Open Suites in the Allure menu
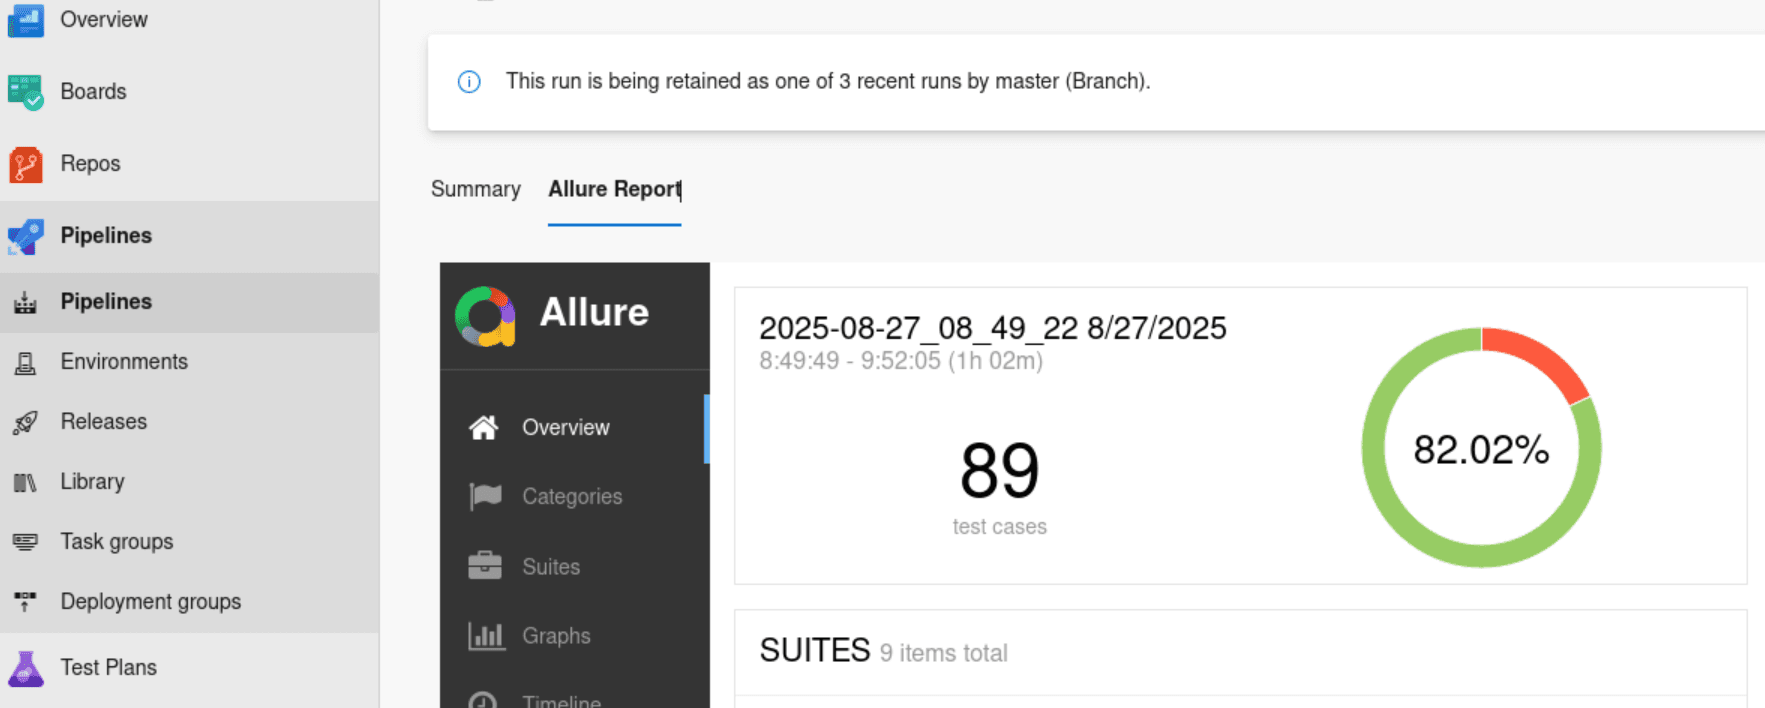This screenshot has height=708, width=1765. pos(550,566)
